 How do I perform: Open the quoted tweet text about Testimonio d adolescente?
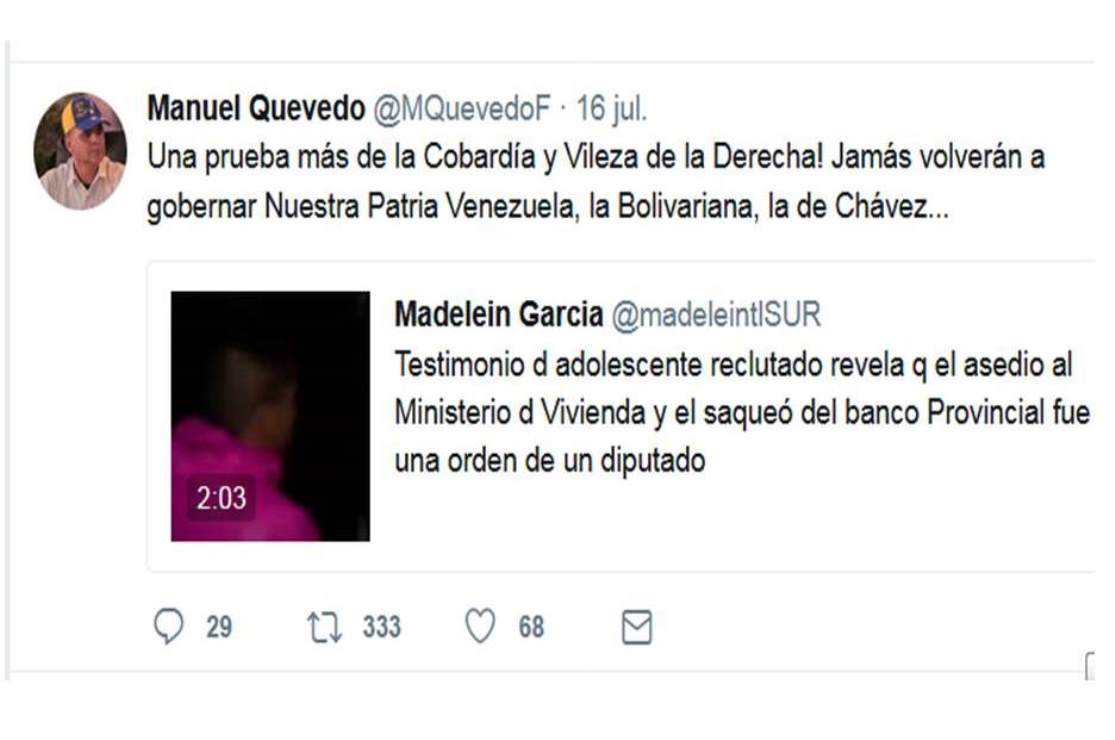coord(742,412)
